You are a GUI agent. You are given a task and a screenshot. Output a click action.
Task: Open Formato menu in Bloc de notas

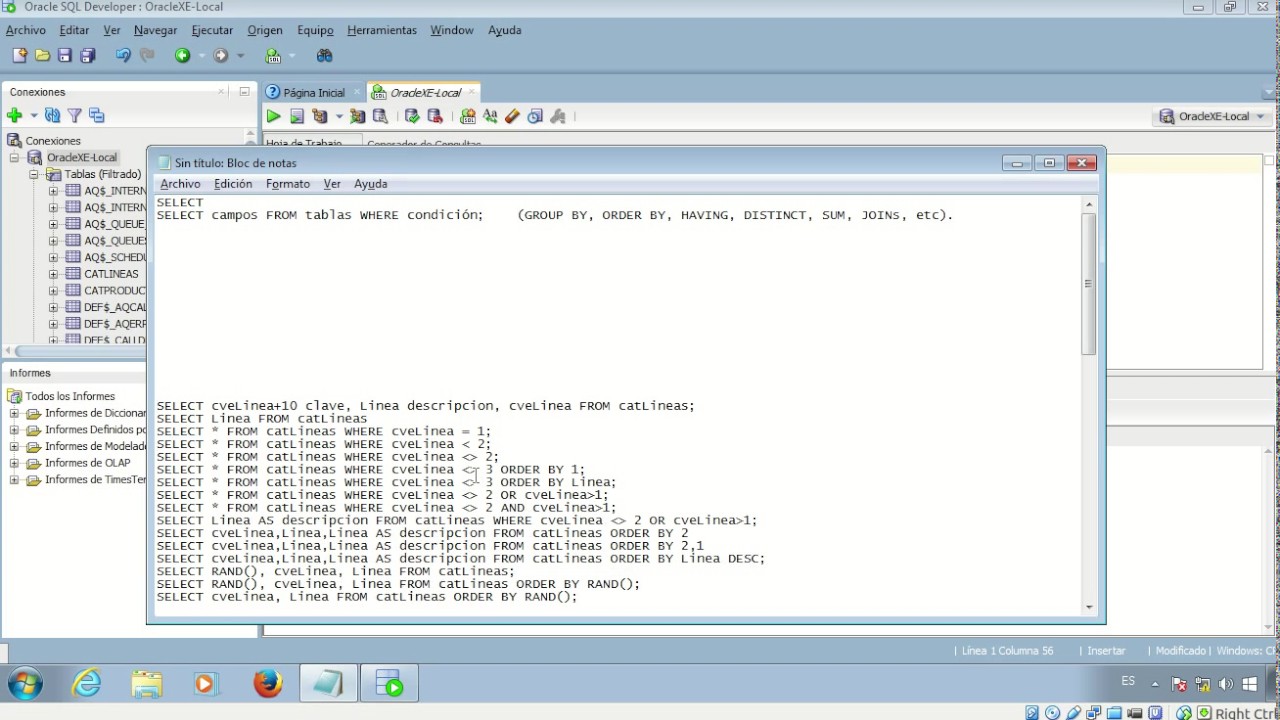tap(288, 184)
